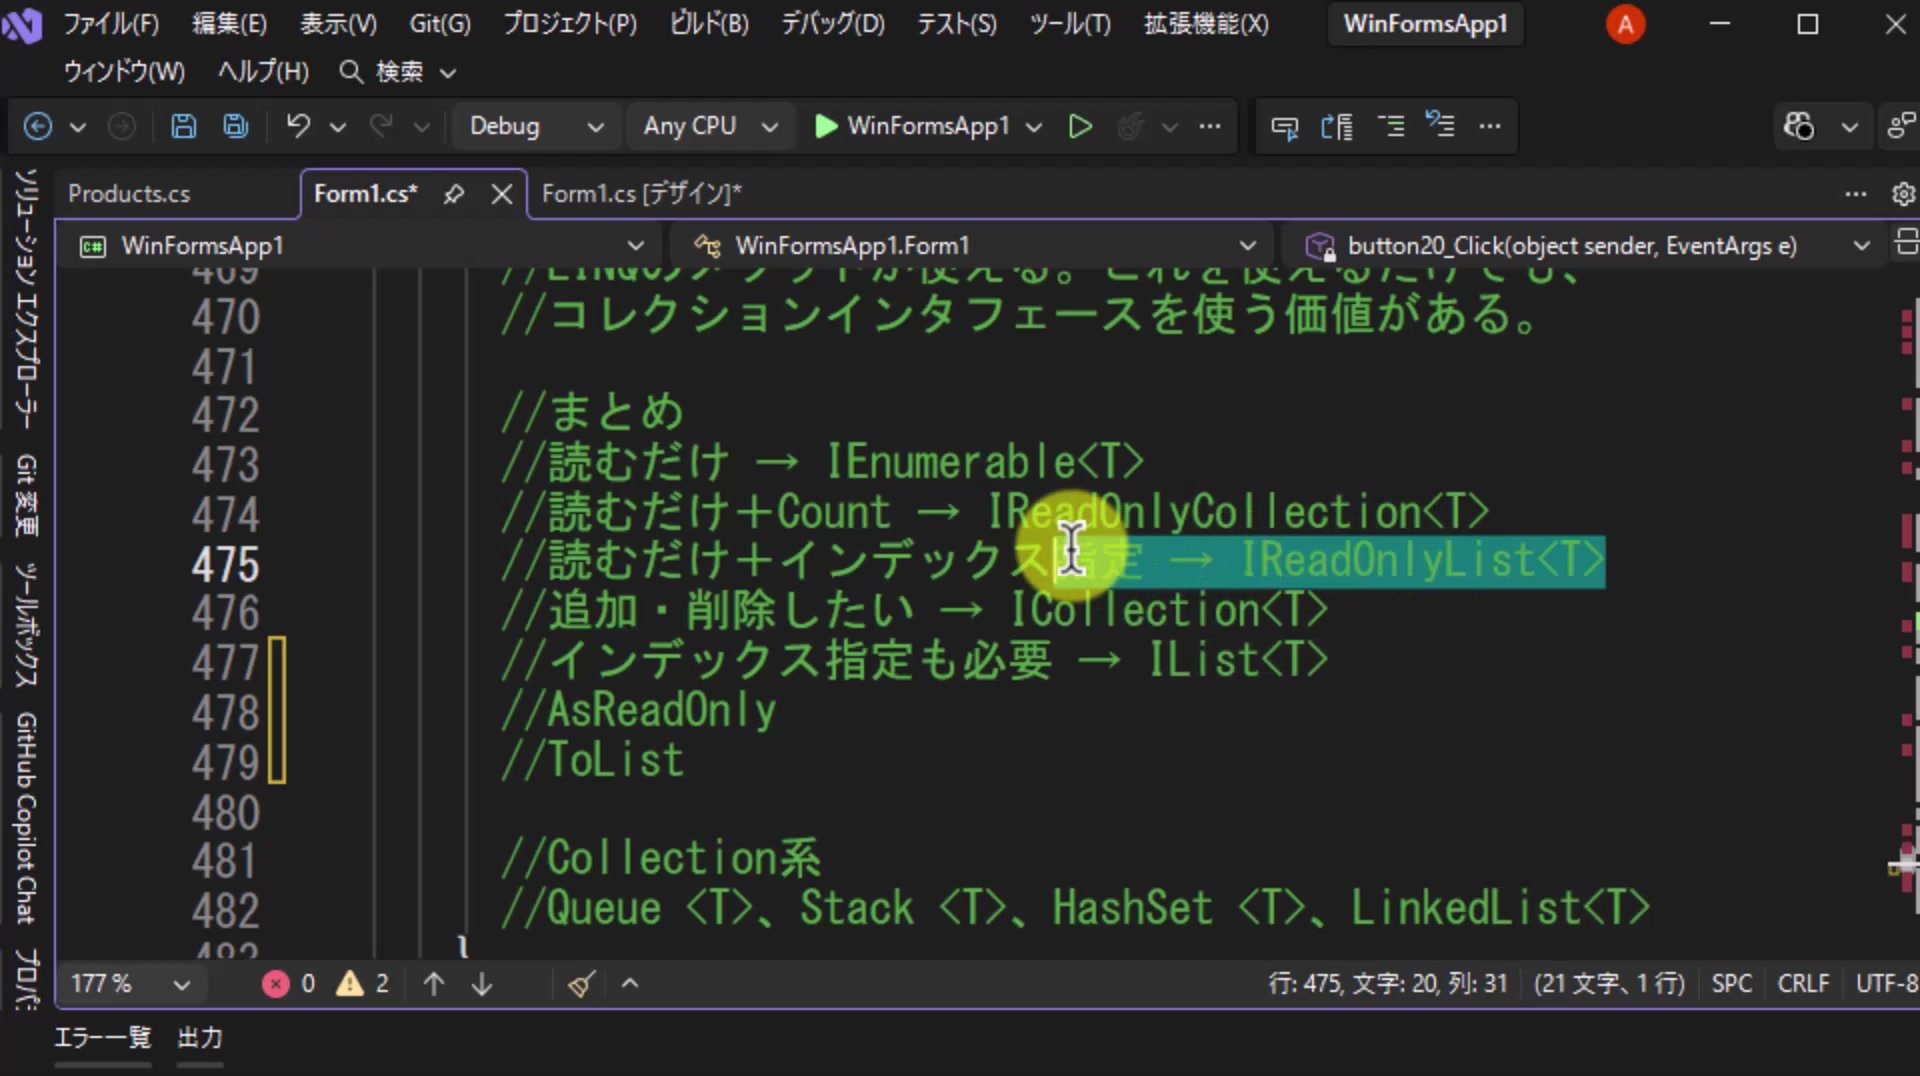Open the ソリューション エクスプローラー side tab
This screenshot has width=1920, height=1076.
pos(26,299)
